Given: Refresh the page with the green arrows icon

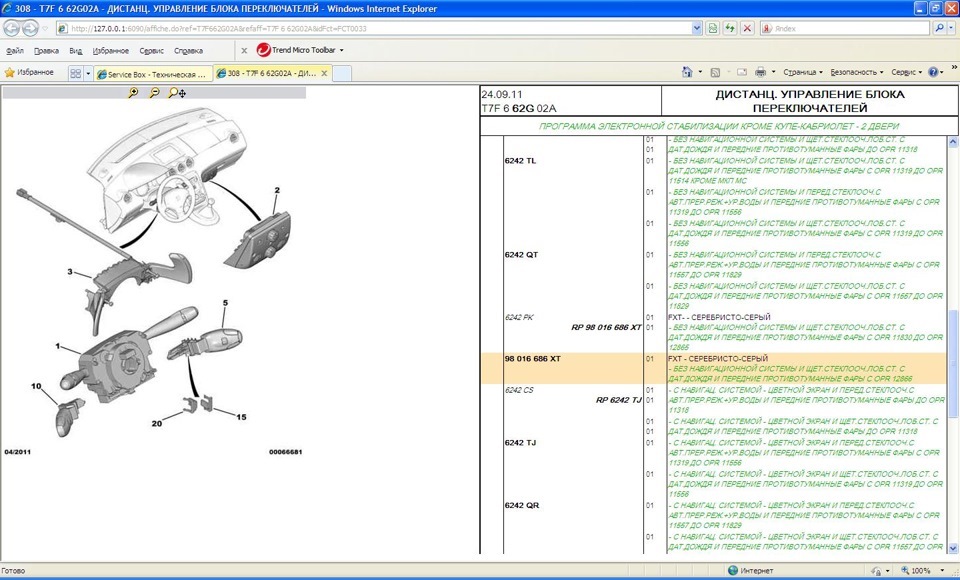Looking at the screenshot, I should [729, 29].
